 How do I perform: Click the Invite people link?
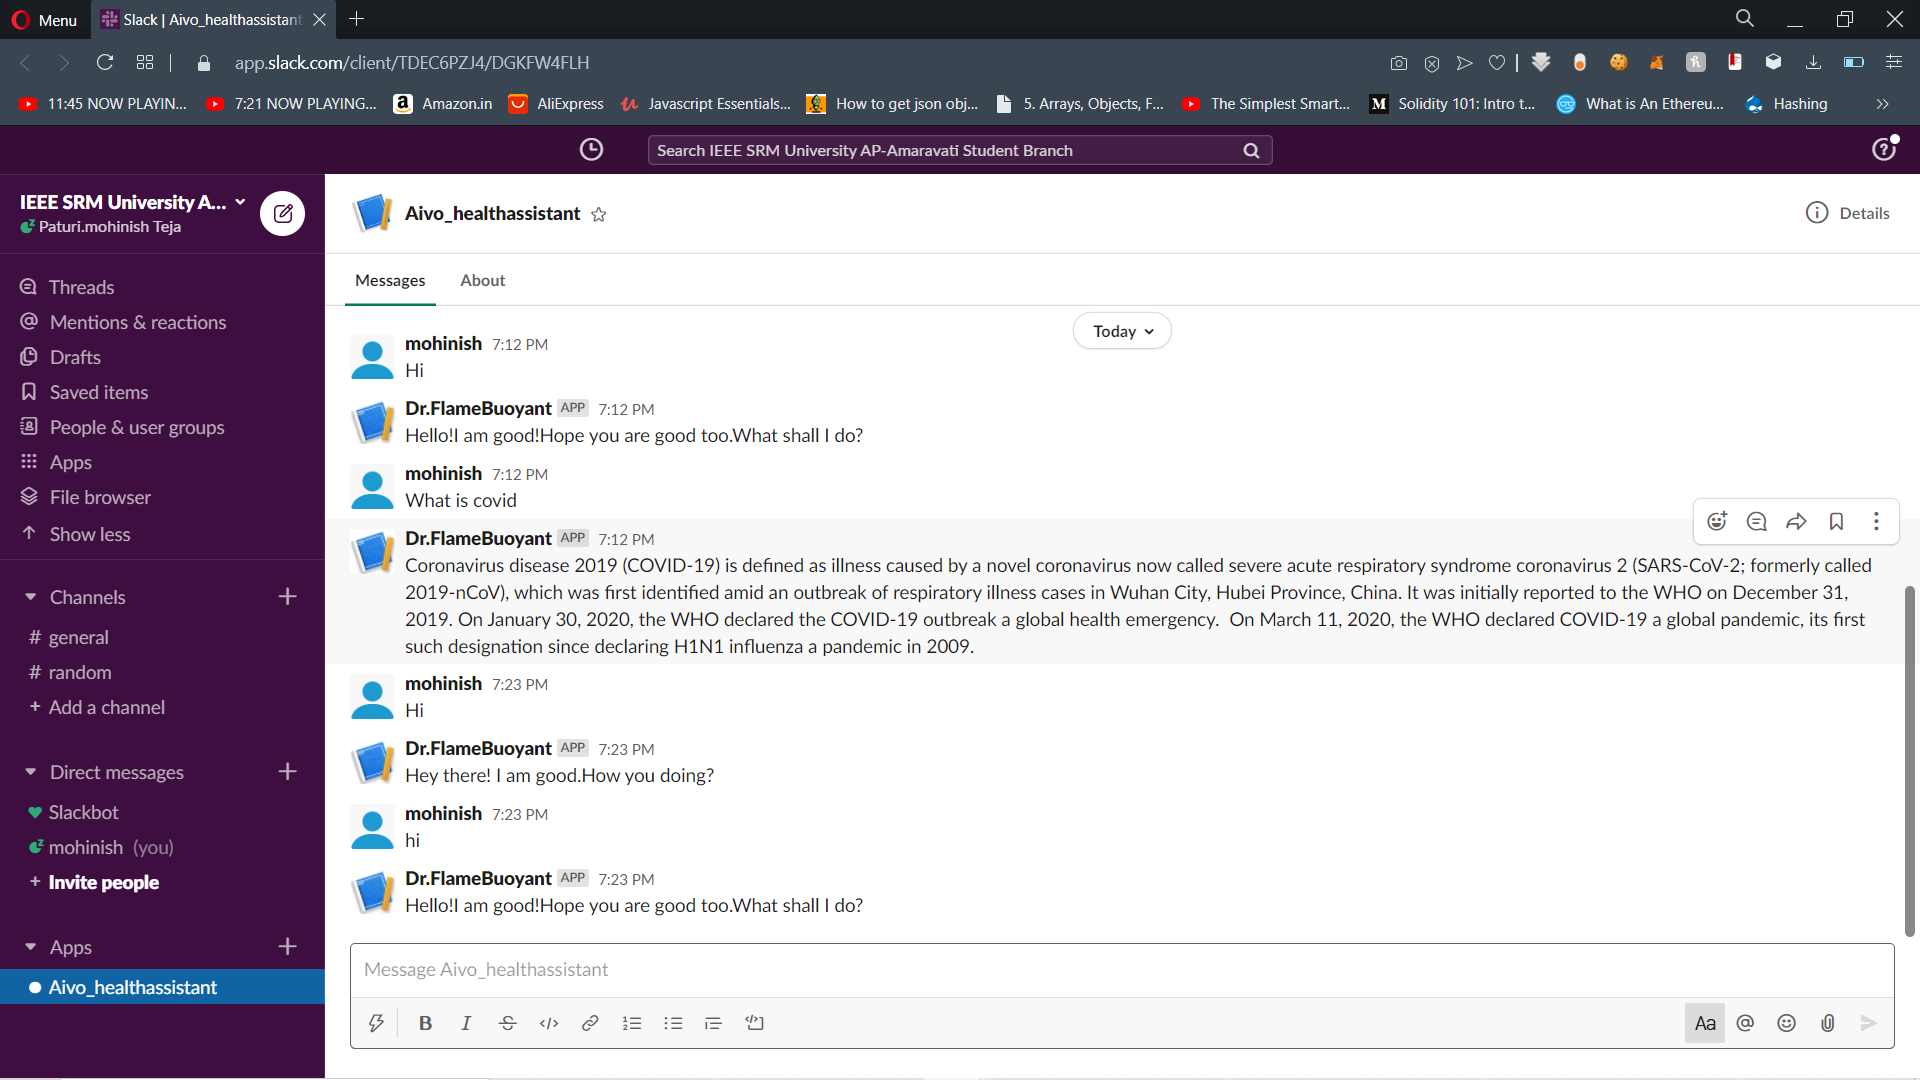pos(103,882)
